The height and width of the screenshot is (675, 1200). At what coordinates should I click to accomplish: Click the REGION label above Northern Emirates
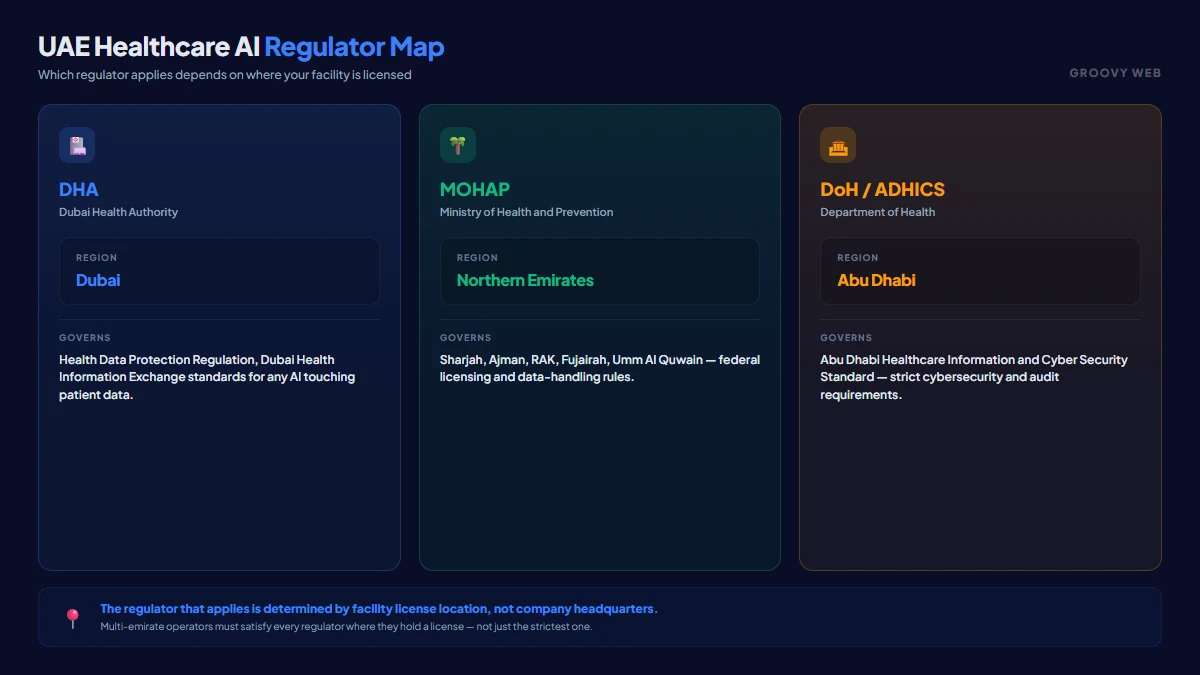tap(477, 258)
